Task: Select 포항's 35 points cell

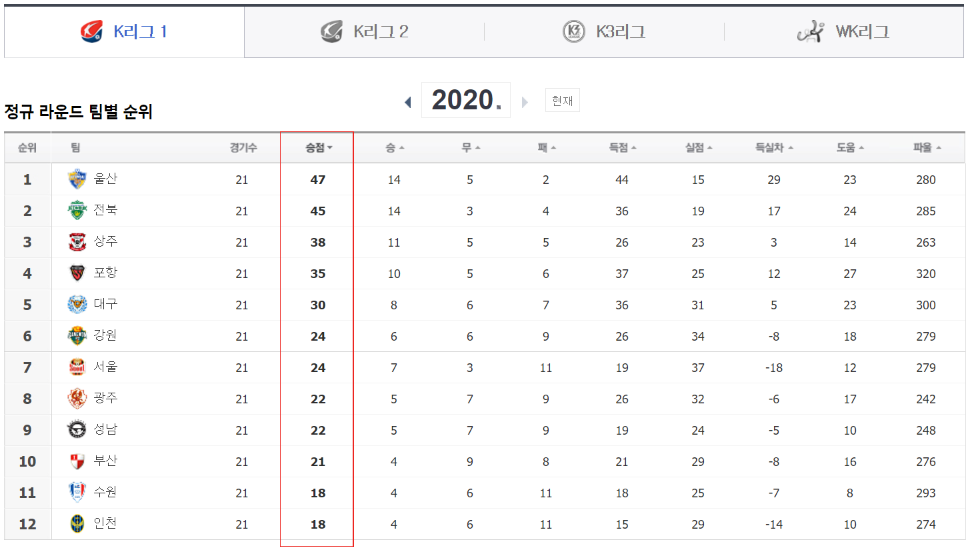Action: (x=318, y=274)
